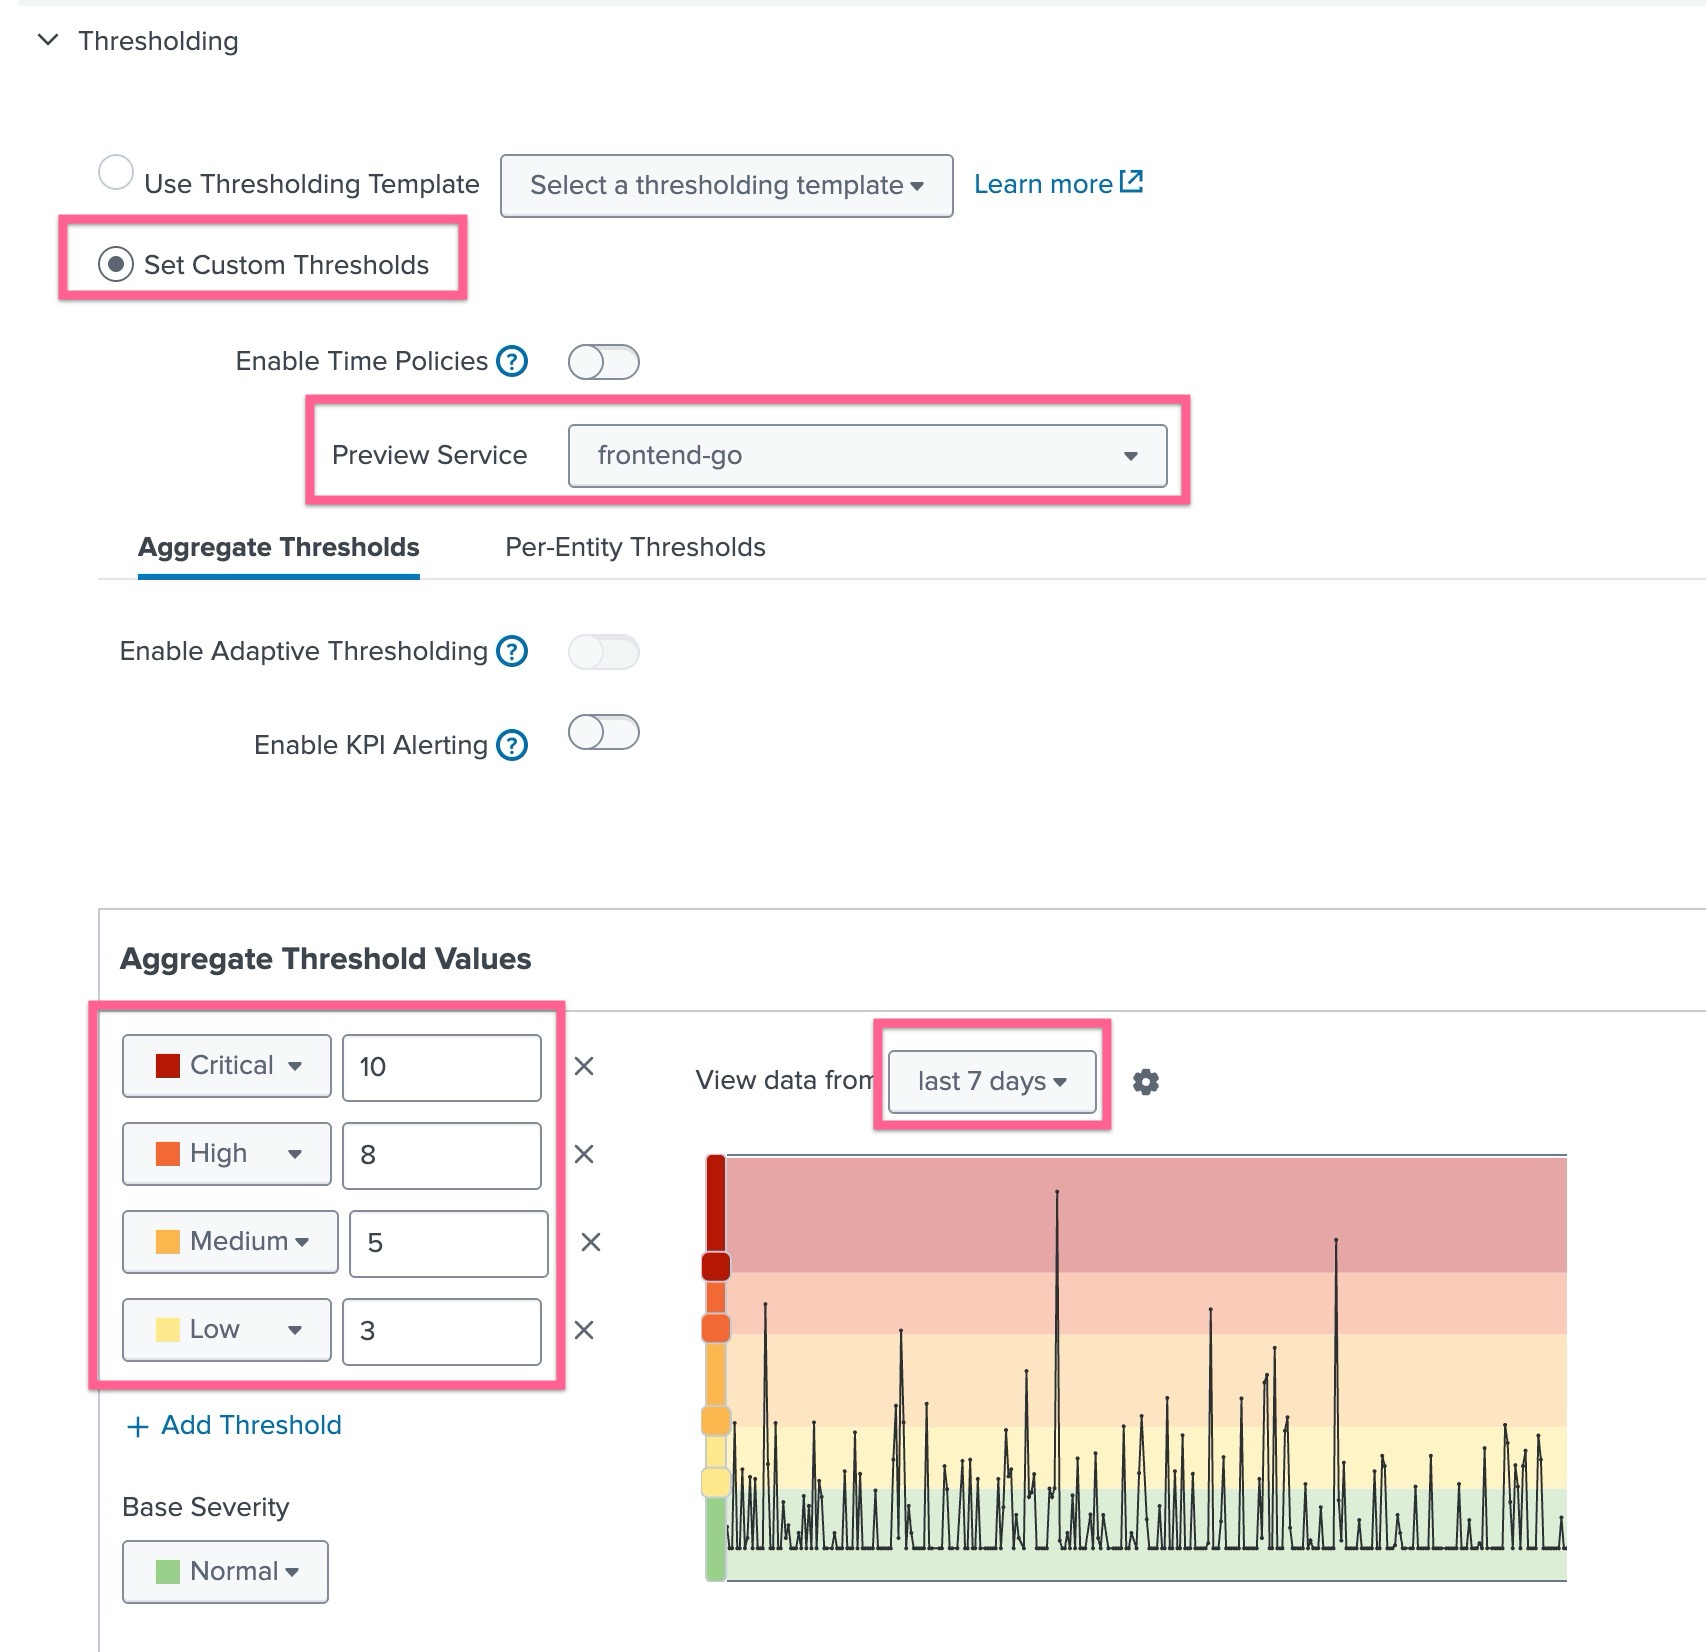
Task: Click the yellow Low slider handle
Action: coord(716,1483)
